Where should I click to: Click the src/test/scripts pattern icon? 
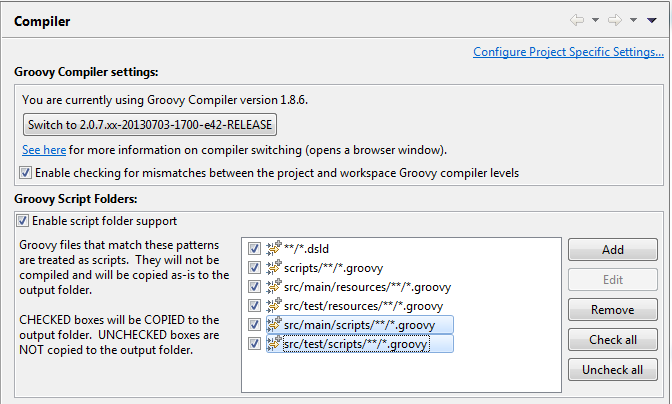coord(273,344)
